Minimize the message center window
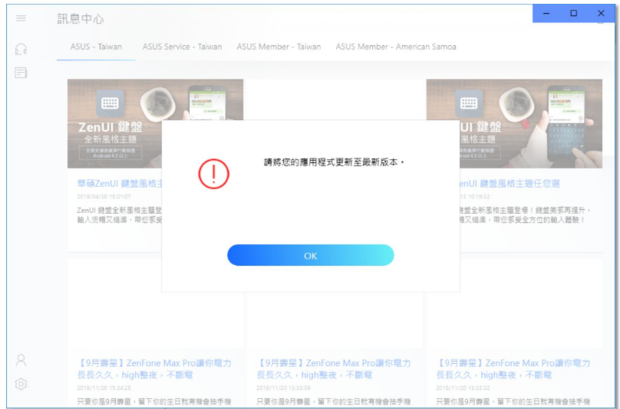620x409 pixels. (546, 13)
